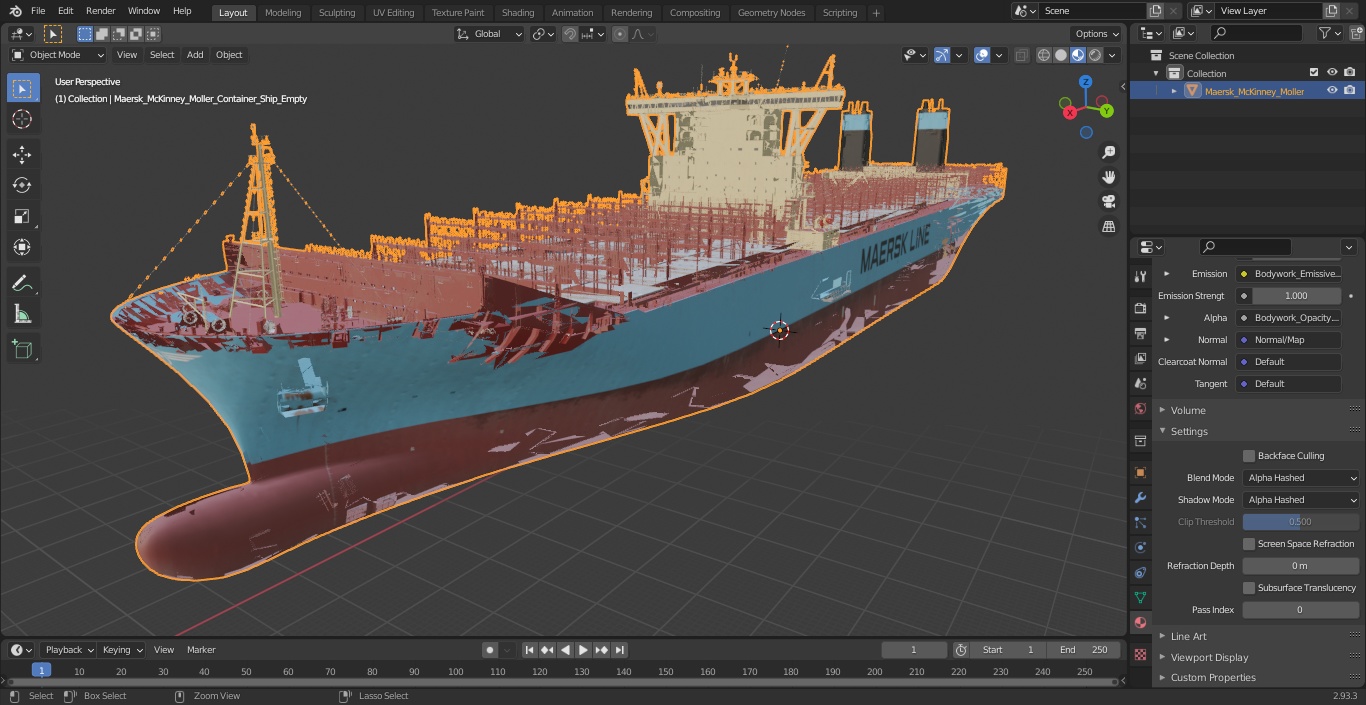Click the pan hand viewport gizmo
Image resolution: width=1366 pixels, height=705 pixels.
pyautogui.click(x=1108, y=177)
